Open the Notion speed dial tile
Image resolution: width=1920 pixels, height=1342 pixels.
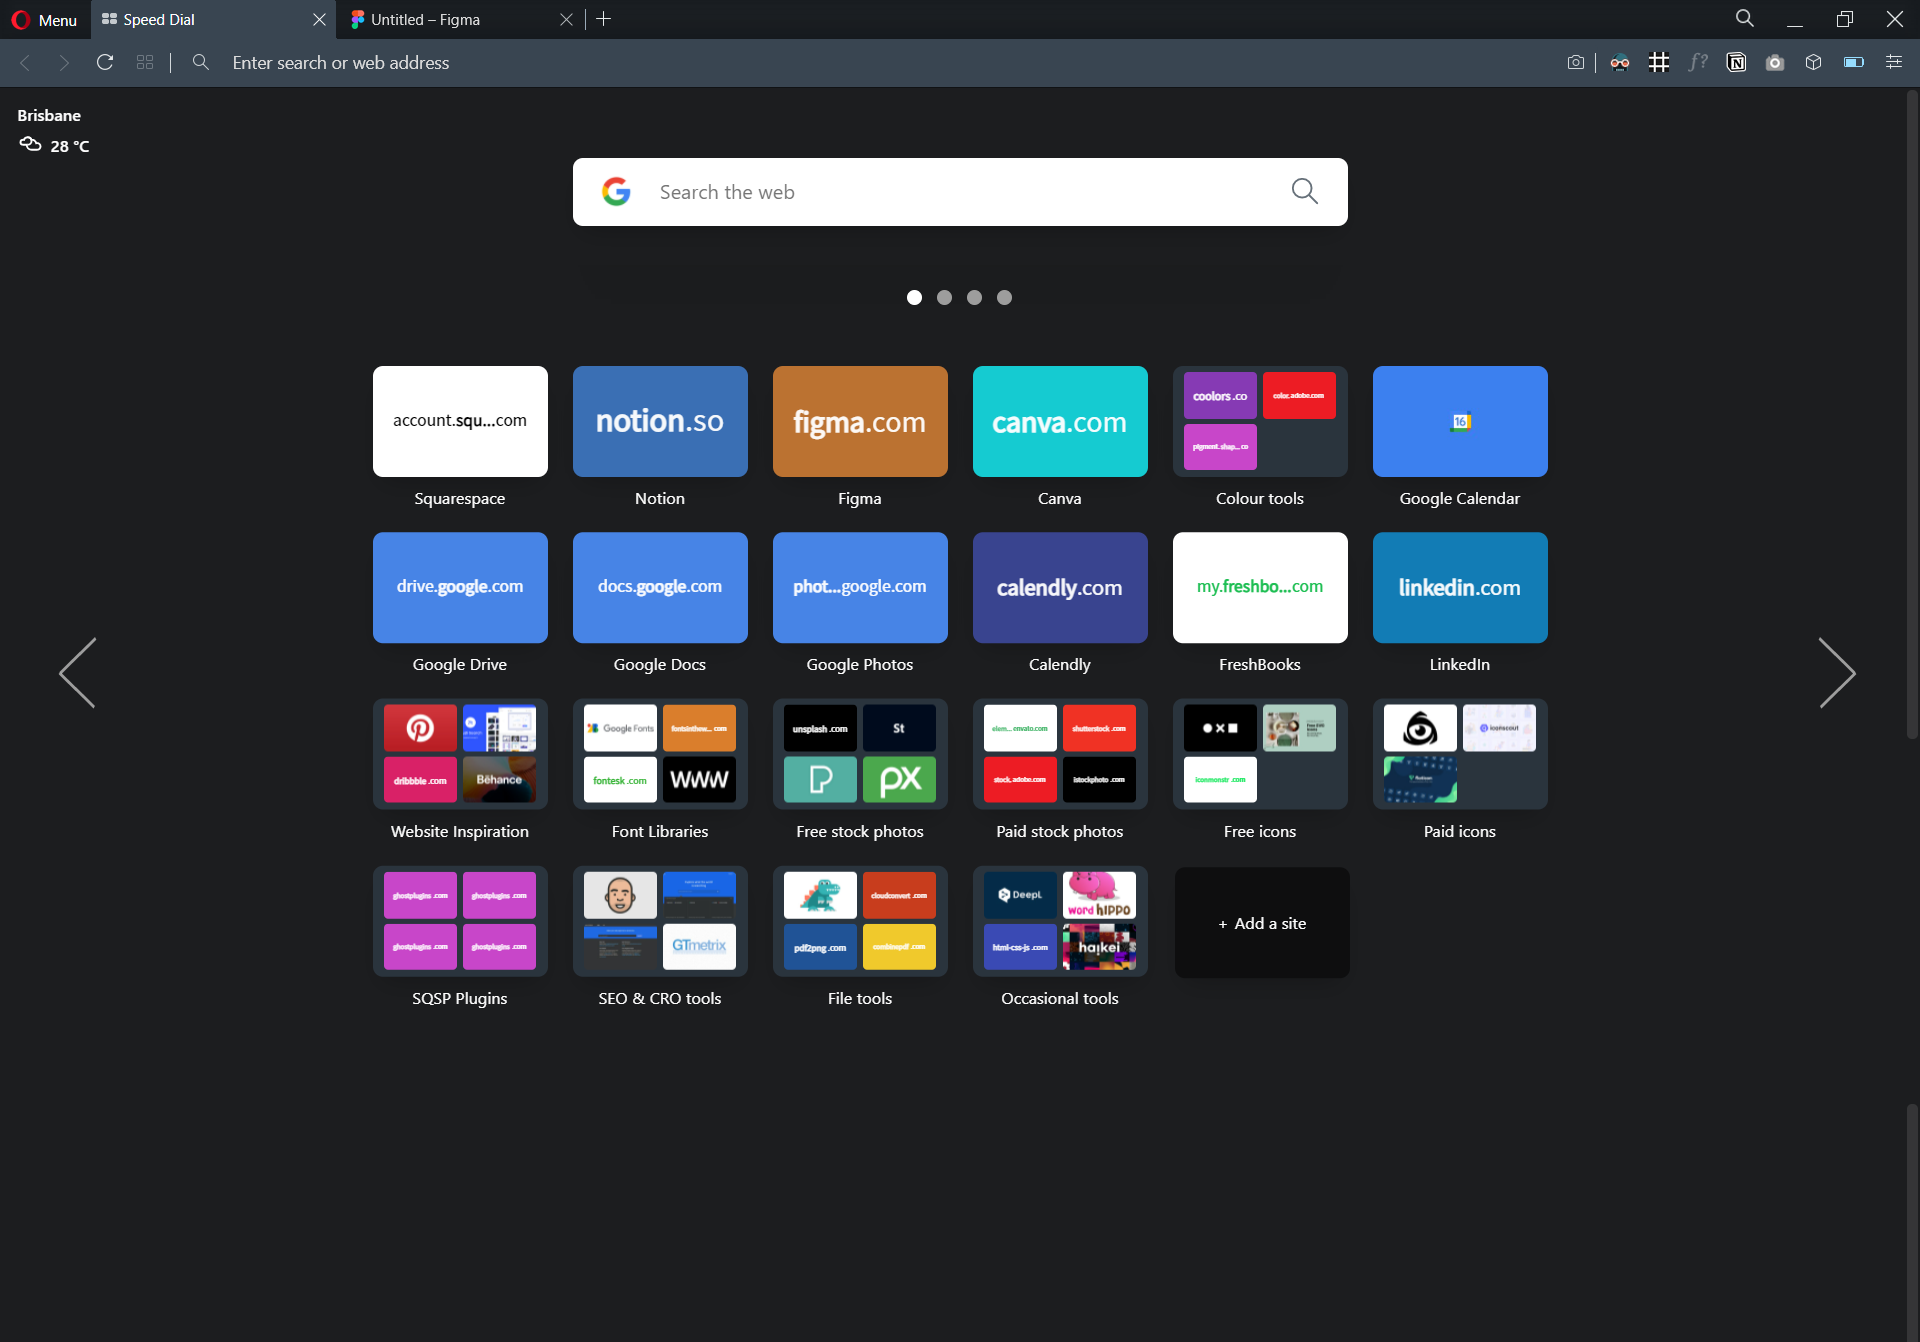(660, 421)
